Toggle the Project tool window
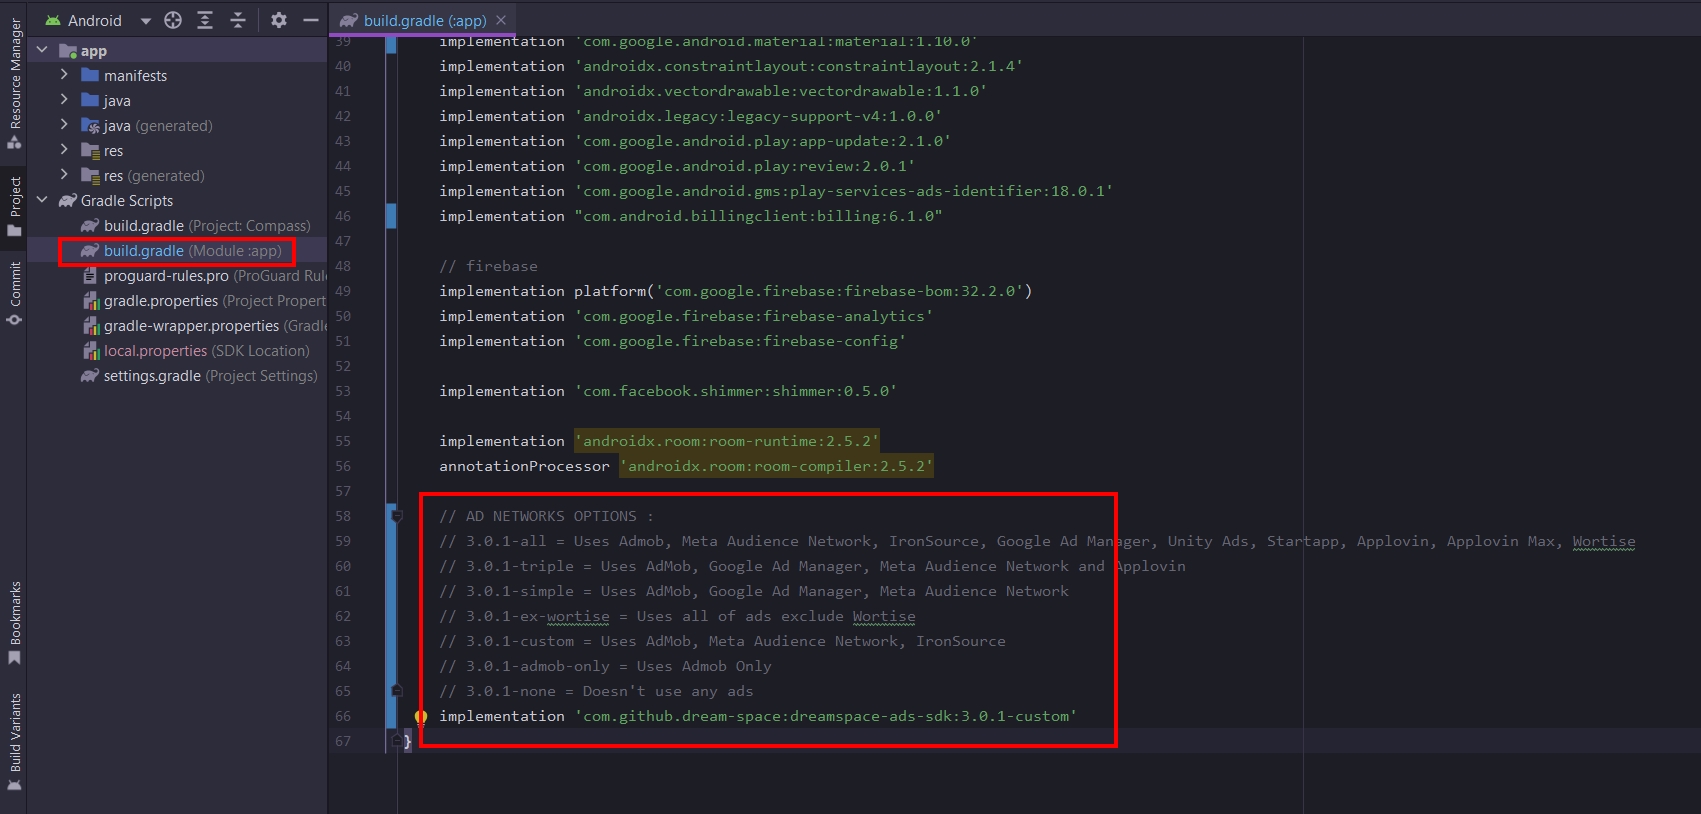The image size is (1701, 814). pos(14,205)
